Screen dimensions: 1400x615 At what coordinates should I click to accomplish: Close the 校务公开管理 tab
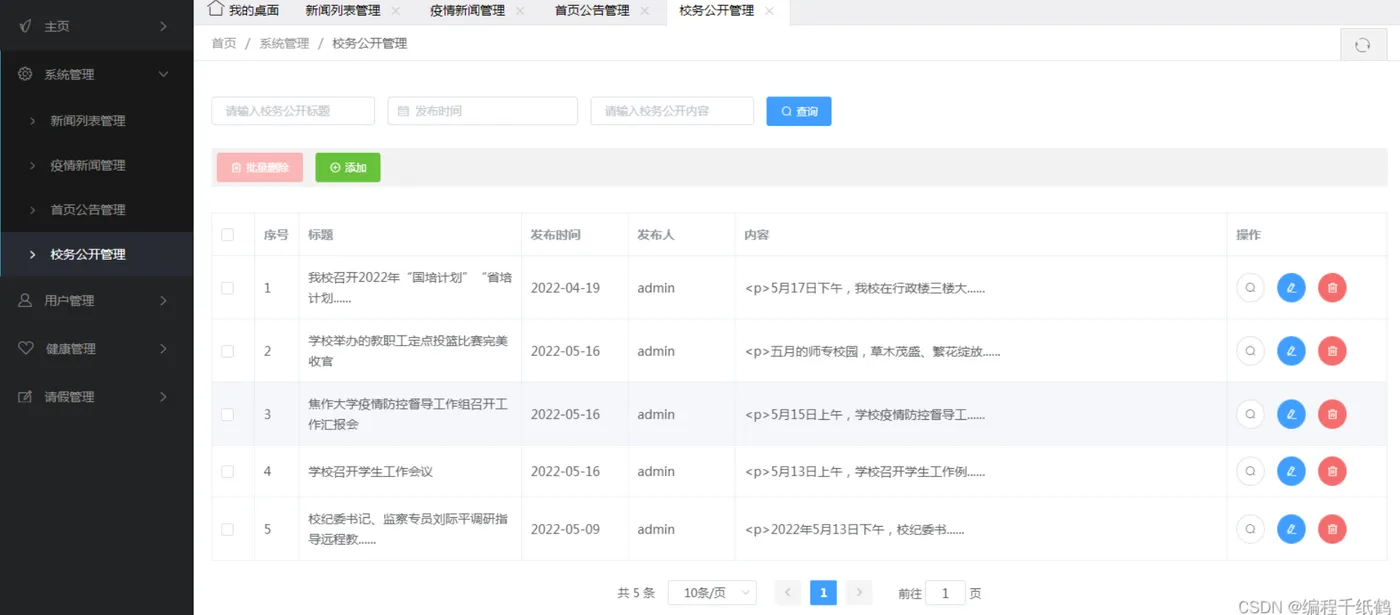[769, 11]
